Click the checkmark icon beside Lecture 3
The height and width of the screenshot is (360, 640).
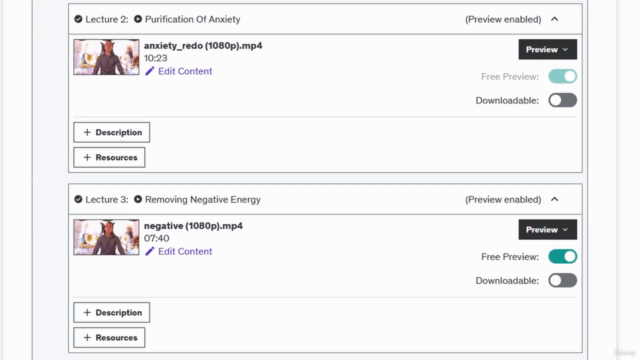coord(78,200)
